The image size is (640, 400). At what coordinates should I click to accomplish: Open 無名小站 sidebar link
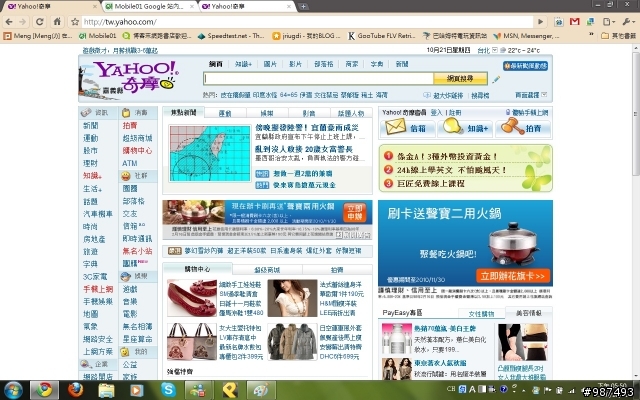point(138,251)
